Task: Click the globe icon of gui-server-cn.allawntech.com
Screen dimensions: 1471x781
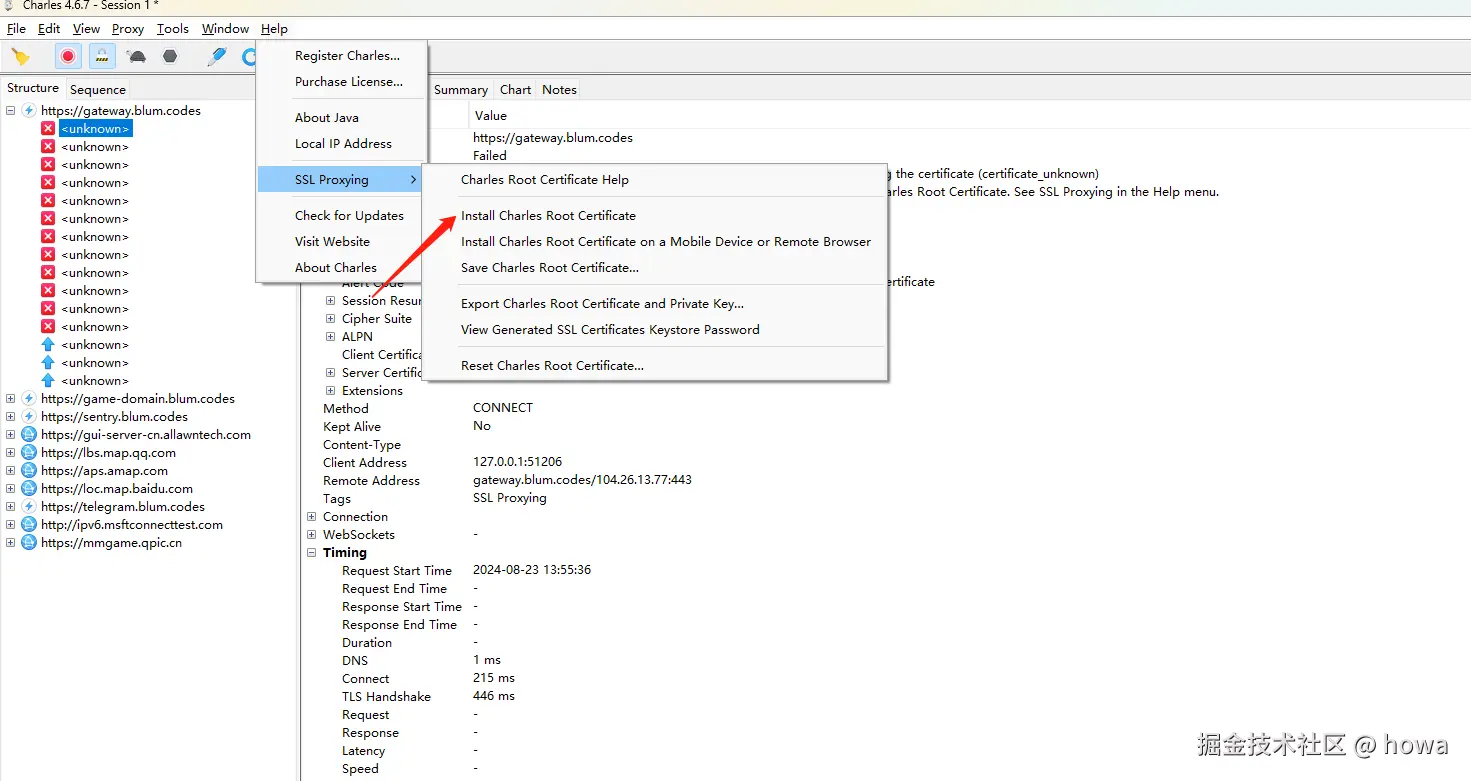Action: (29, 434)
